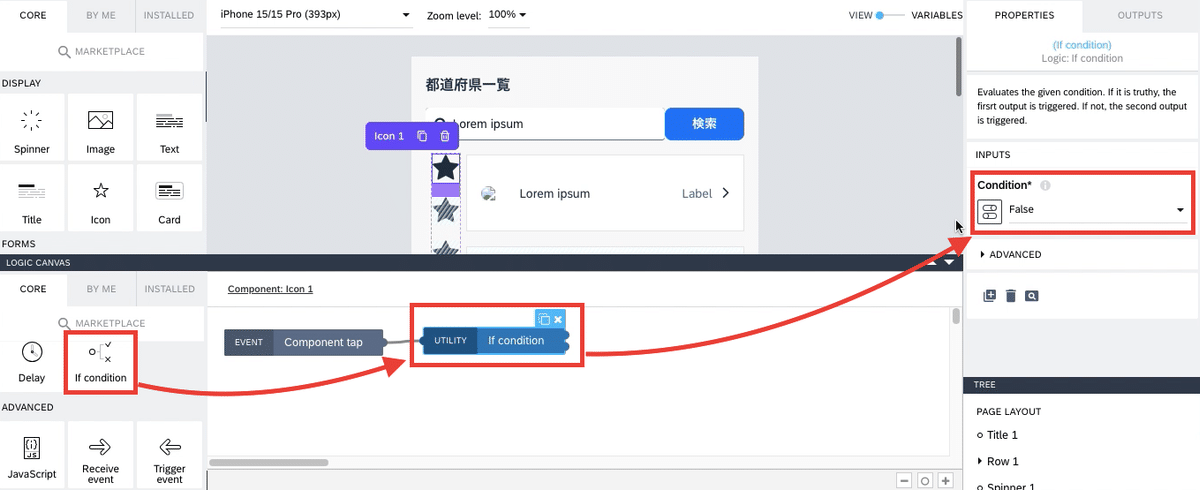Open the Marketplace in the logic library

[x=101, y=323]
